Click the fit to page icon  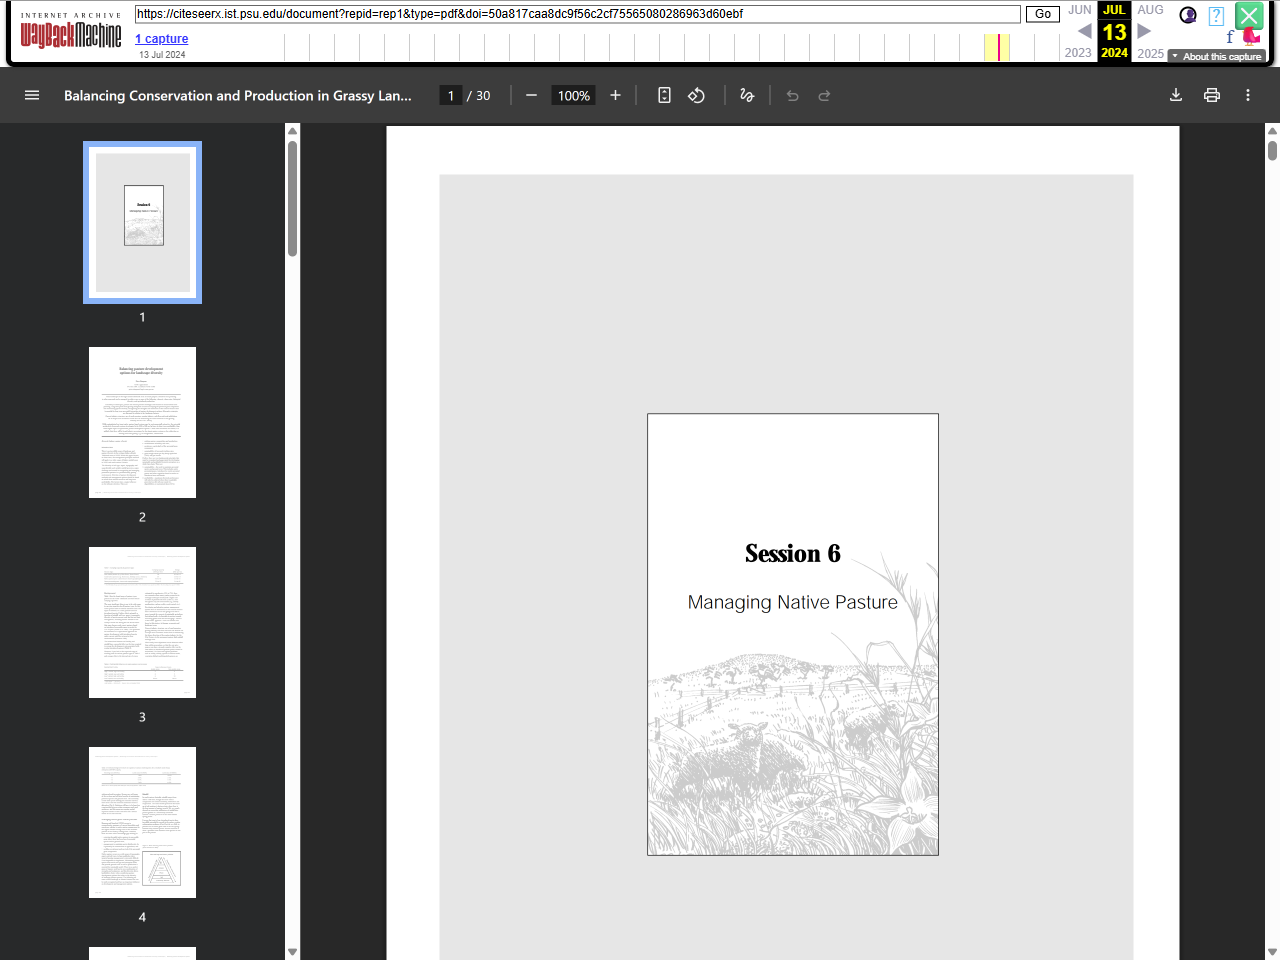(x=664, y=96)
